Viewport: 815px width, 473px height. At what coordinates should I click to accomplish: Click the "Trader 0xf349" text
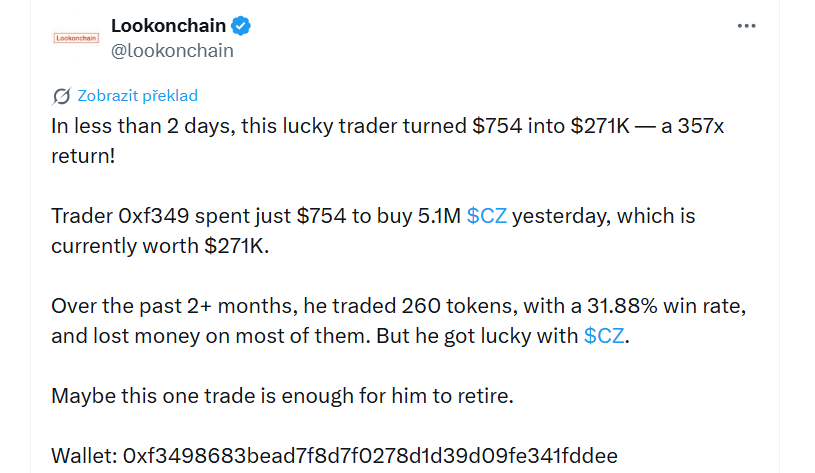tap(120, 216)
